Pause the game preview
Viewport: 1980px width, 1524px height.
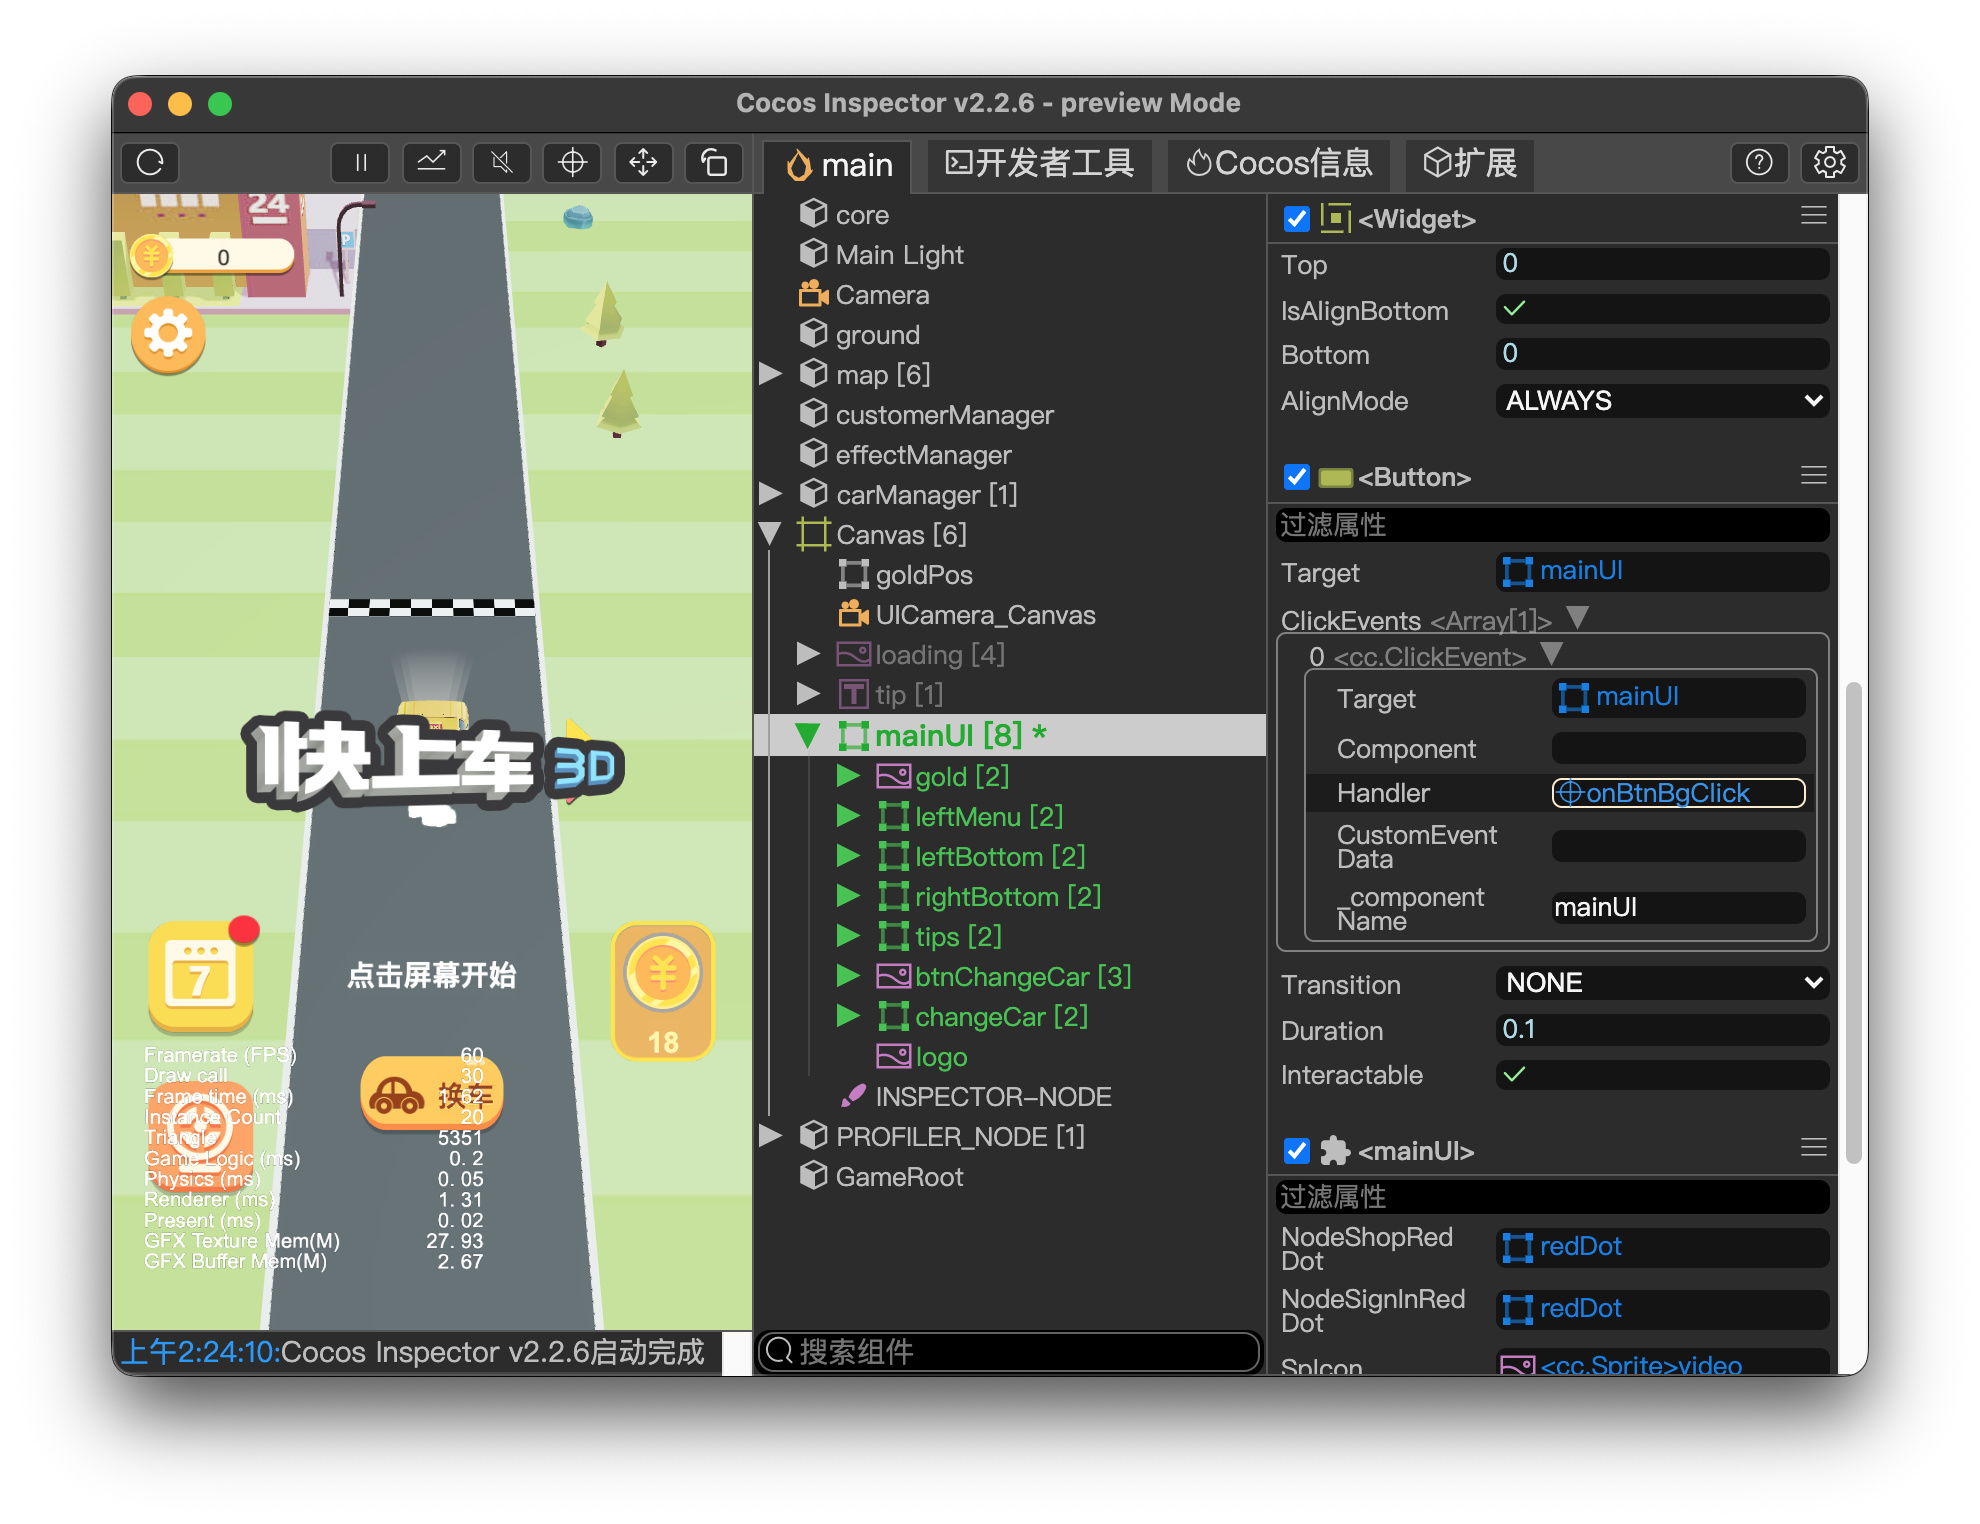360,162
